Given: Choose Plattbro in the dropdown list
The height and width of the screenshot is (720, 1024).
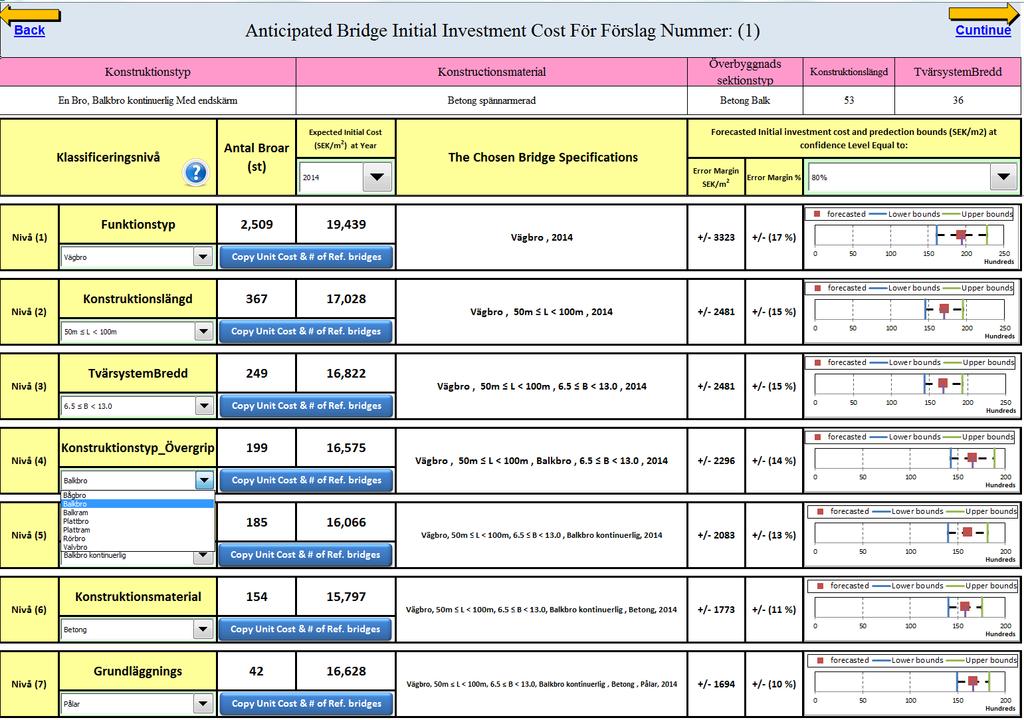Looking at the screenshot, I should [137, 521].
